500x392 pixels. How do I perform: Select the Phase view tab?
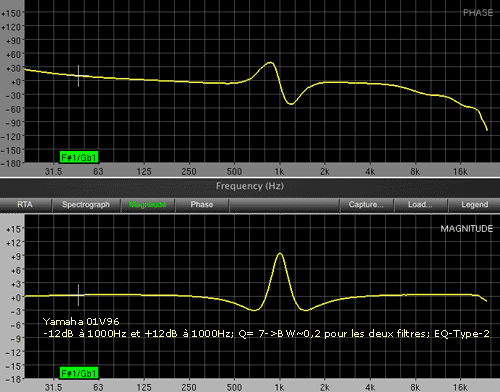(202, 205)
